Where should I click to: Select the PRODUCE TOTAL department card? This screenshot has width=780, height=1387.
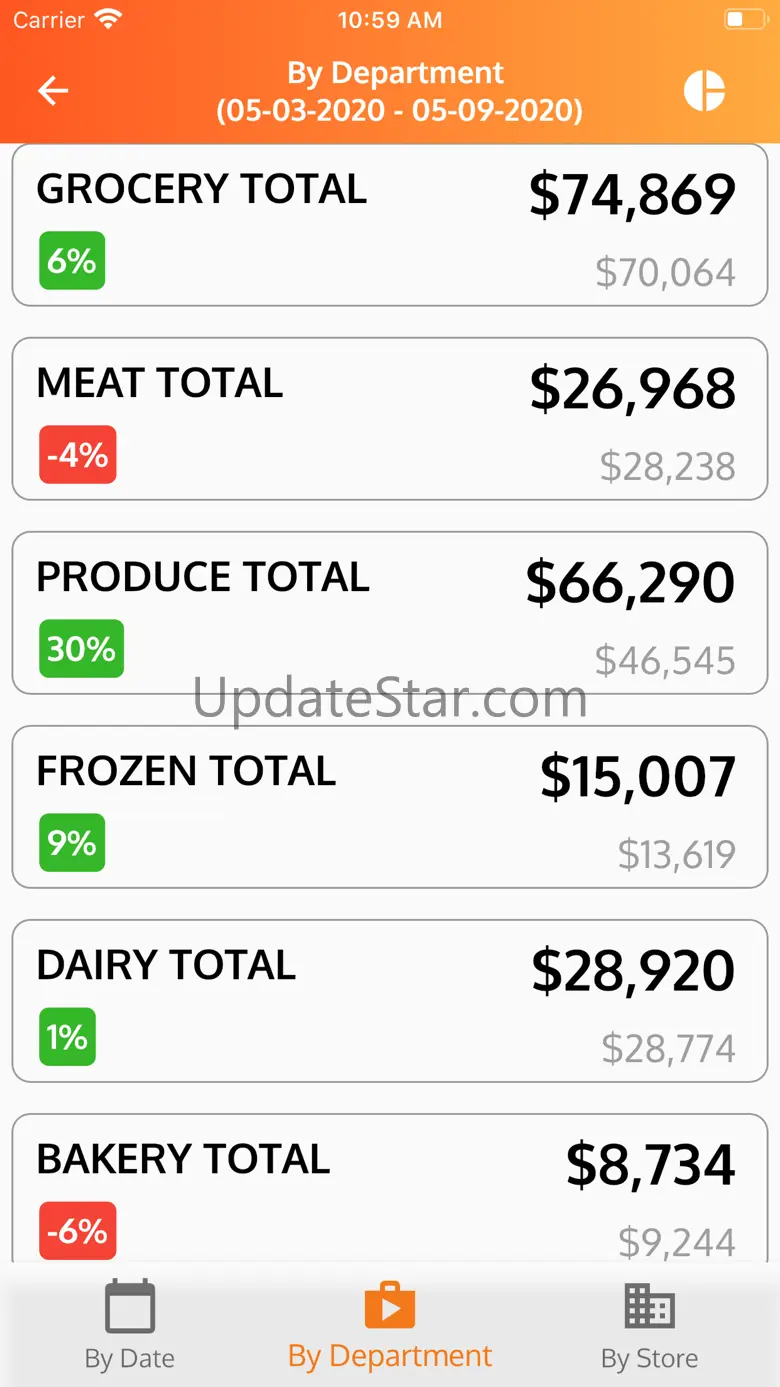(389, 613)
